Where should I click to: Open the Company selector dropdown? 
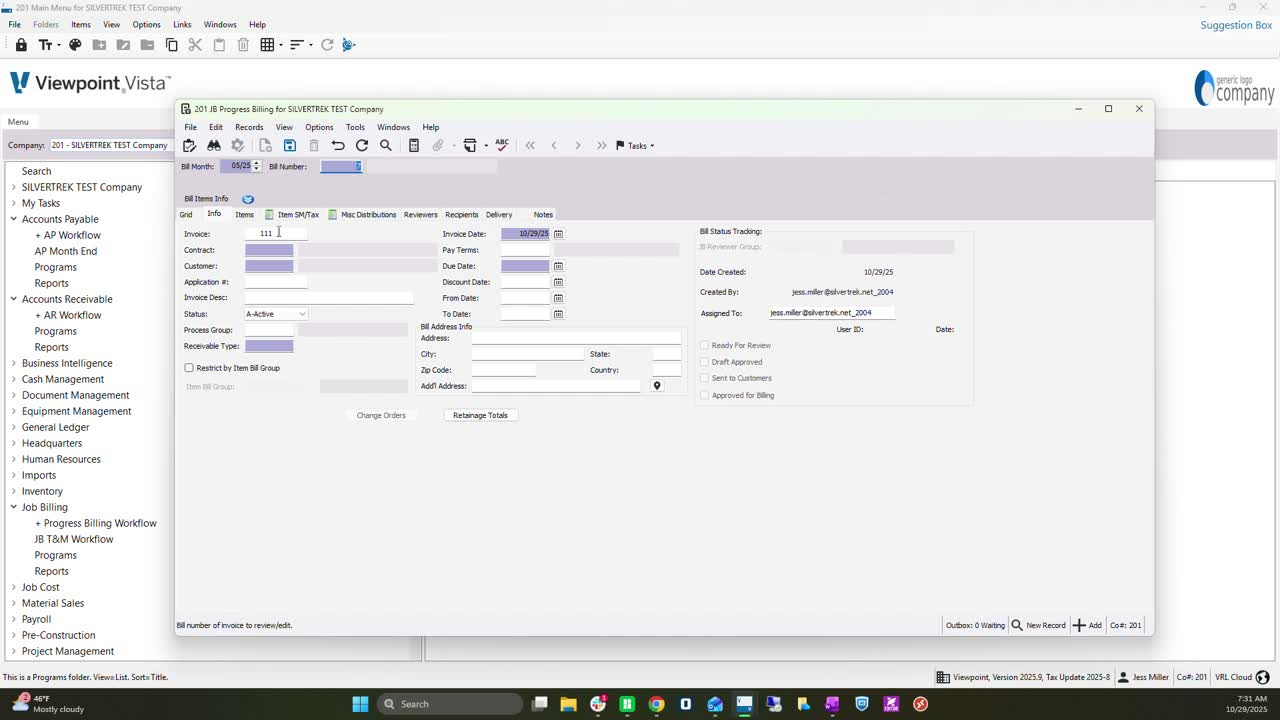(110, 145)
